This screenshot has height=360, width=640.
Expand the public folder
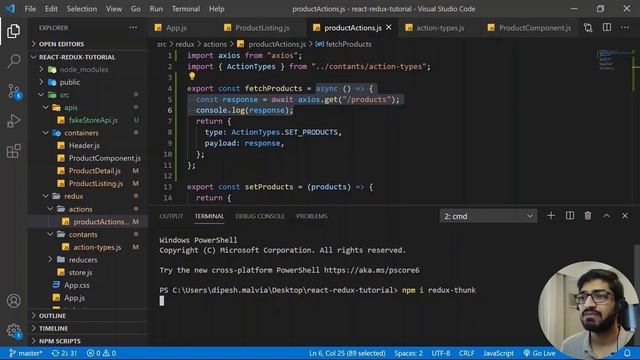tap(88, 82)
